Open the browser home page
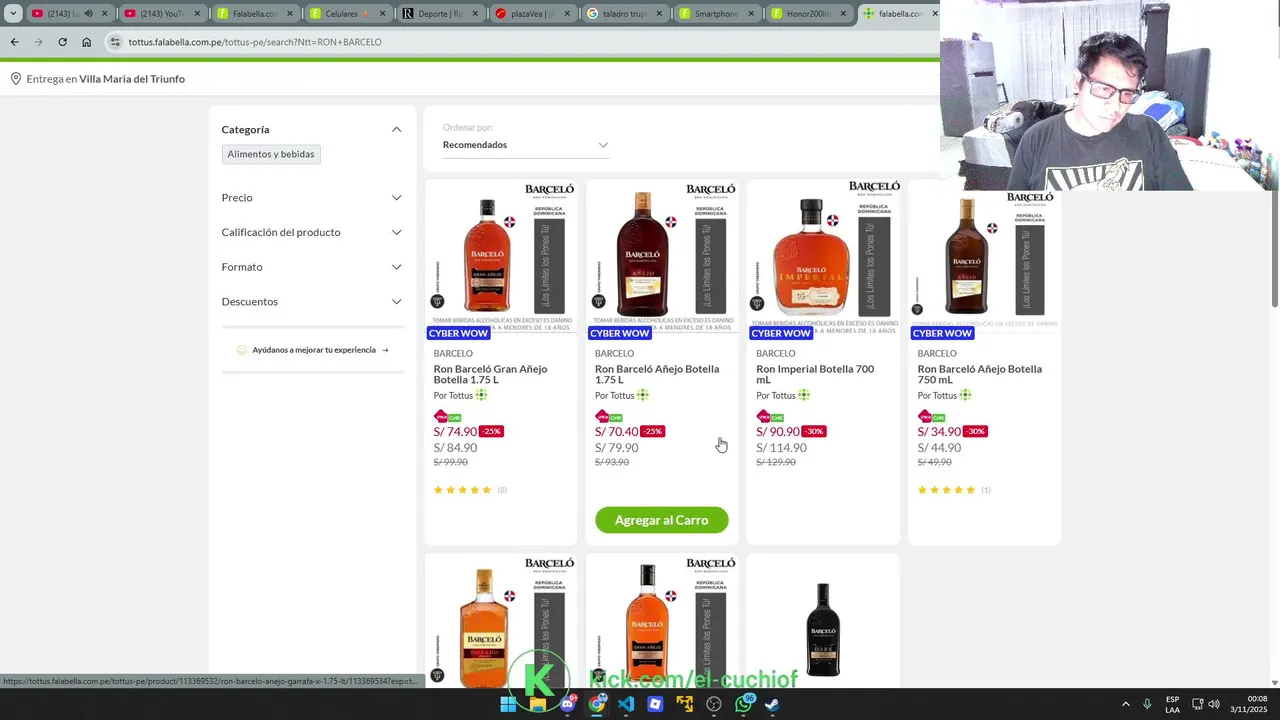 click(86, 42)
